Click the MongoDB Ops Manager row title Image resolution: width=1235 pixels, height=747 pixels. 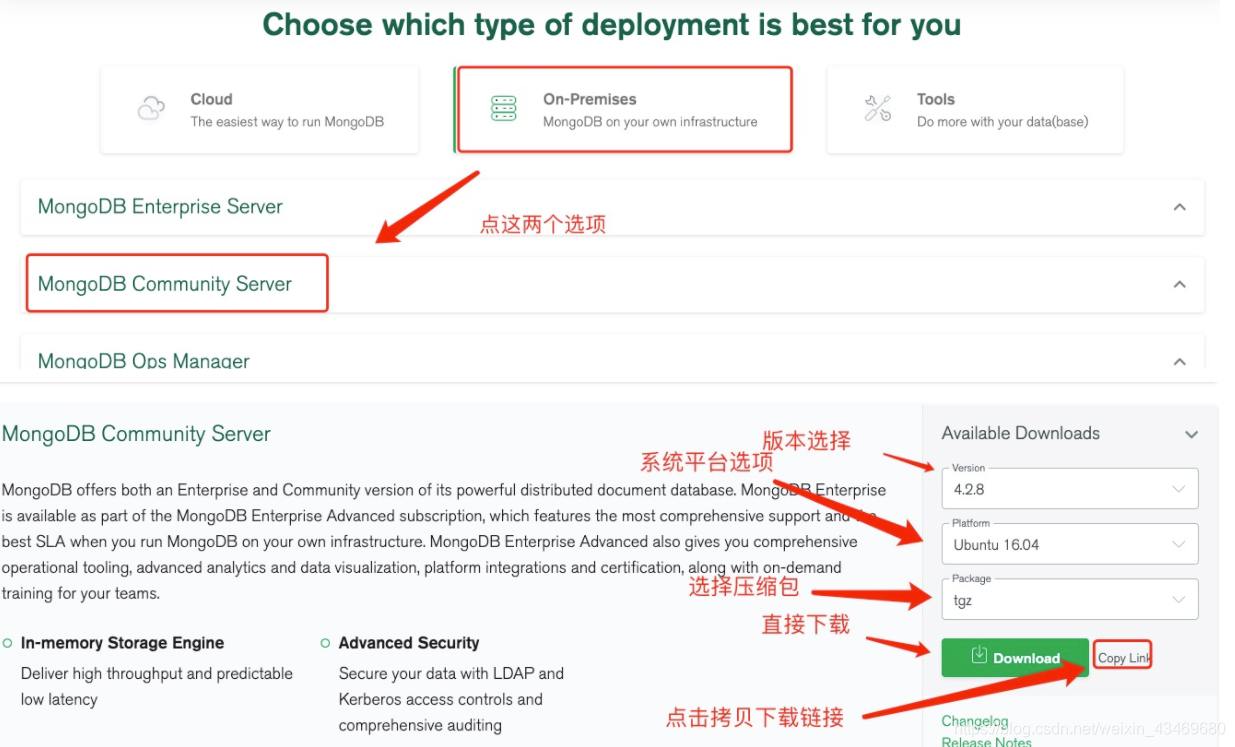[144, 361]
